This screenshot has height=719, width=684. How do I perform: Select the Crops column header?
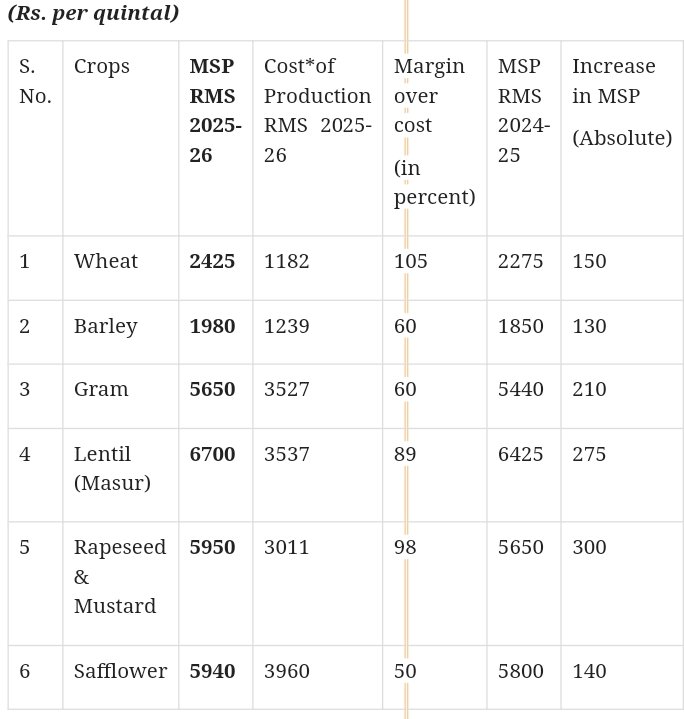[102, 67]
